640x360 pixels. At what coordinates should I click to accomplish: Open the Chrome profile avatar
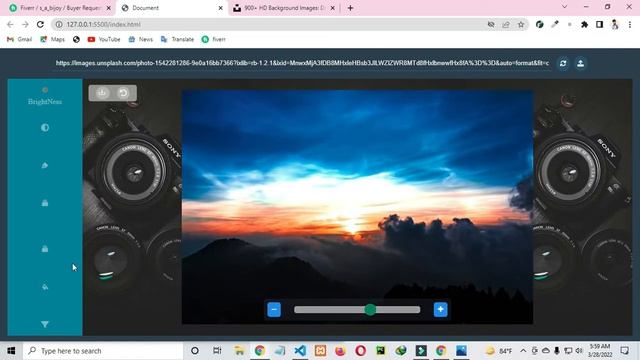pos(615,24)
